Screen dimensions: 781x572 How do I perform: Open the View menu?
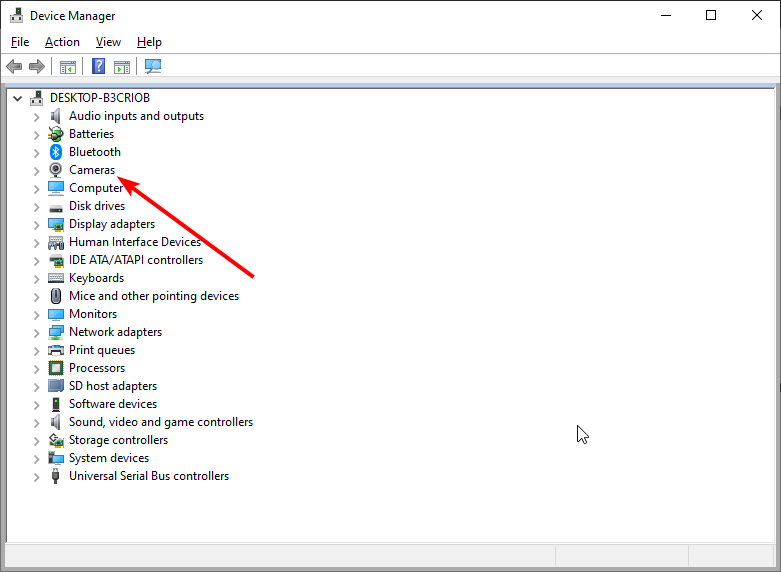pos(108,42)
